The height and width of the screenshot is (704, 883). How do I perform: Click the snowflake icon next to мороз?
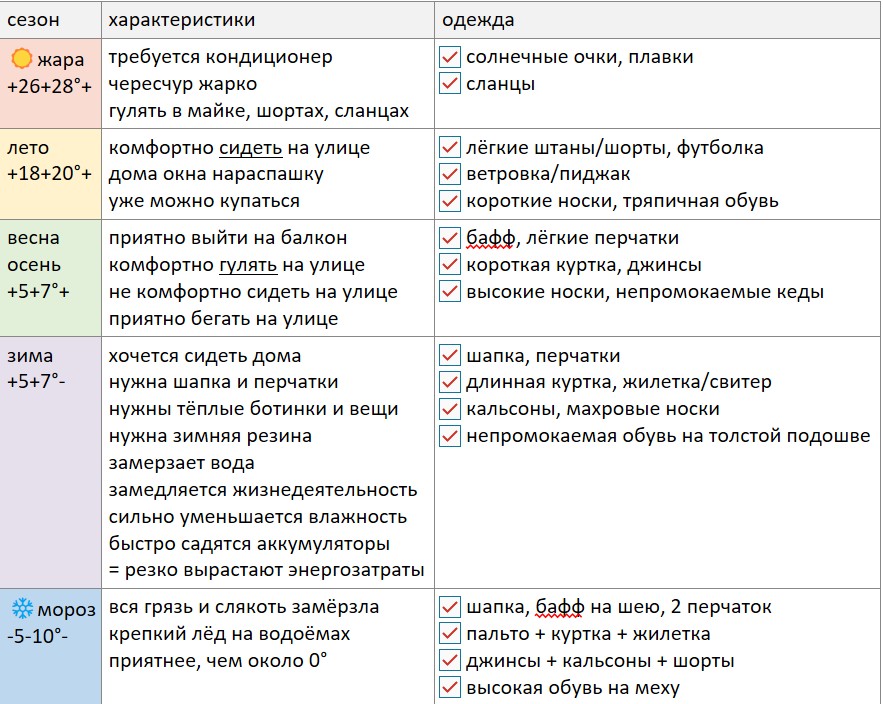[x=22, y=608]
